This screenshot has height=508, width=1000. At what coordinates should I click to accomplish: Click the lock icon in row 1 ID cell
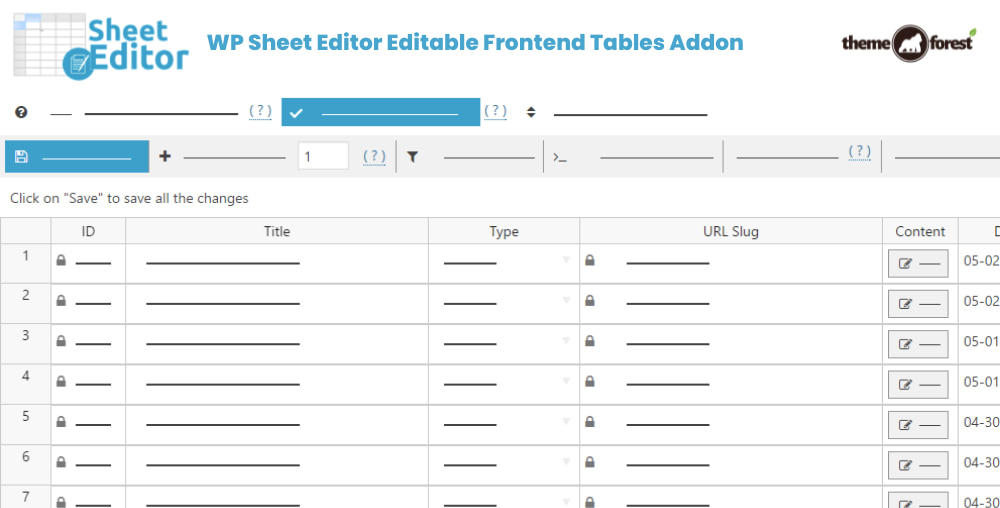pos(61,260)
